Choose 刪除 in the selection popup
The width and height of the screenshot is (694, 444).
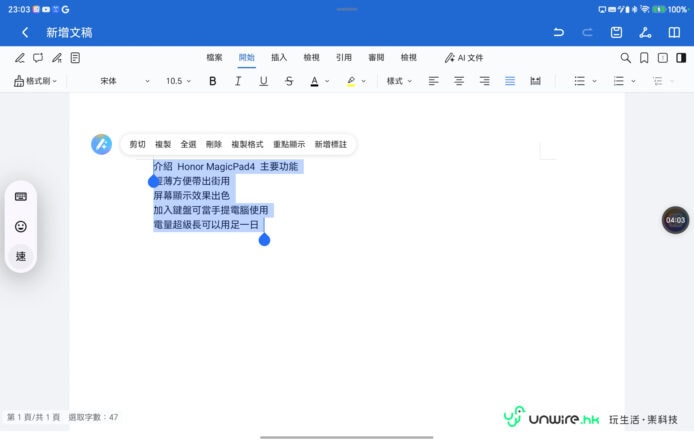(214, 144)
